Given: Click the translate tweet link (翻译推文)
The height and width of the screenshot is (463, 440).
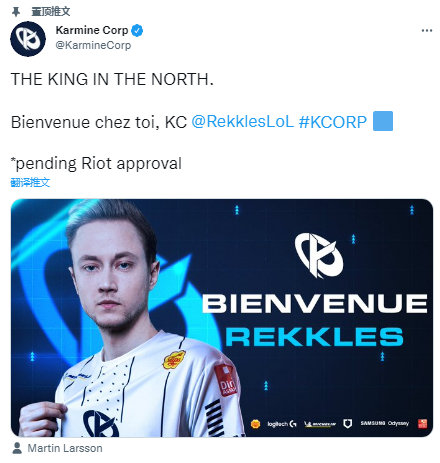Looking at the screenshot, I should coord(30,182).
